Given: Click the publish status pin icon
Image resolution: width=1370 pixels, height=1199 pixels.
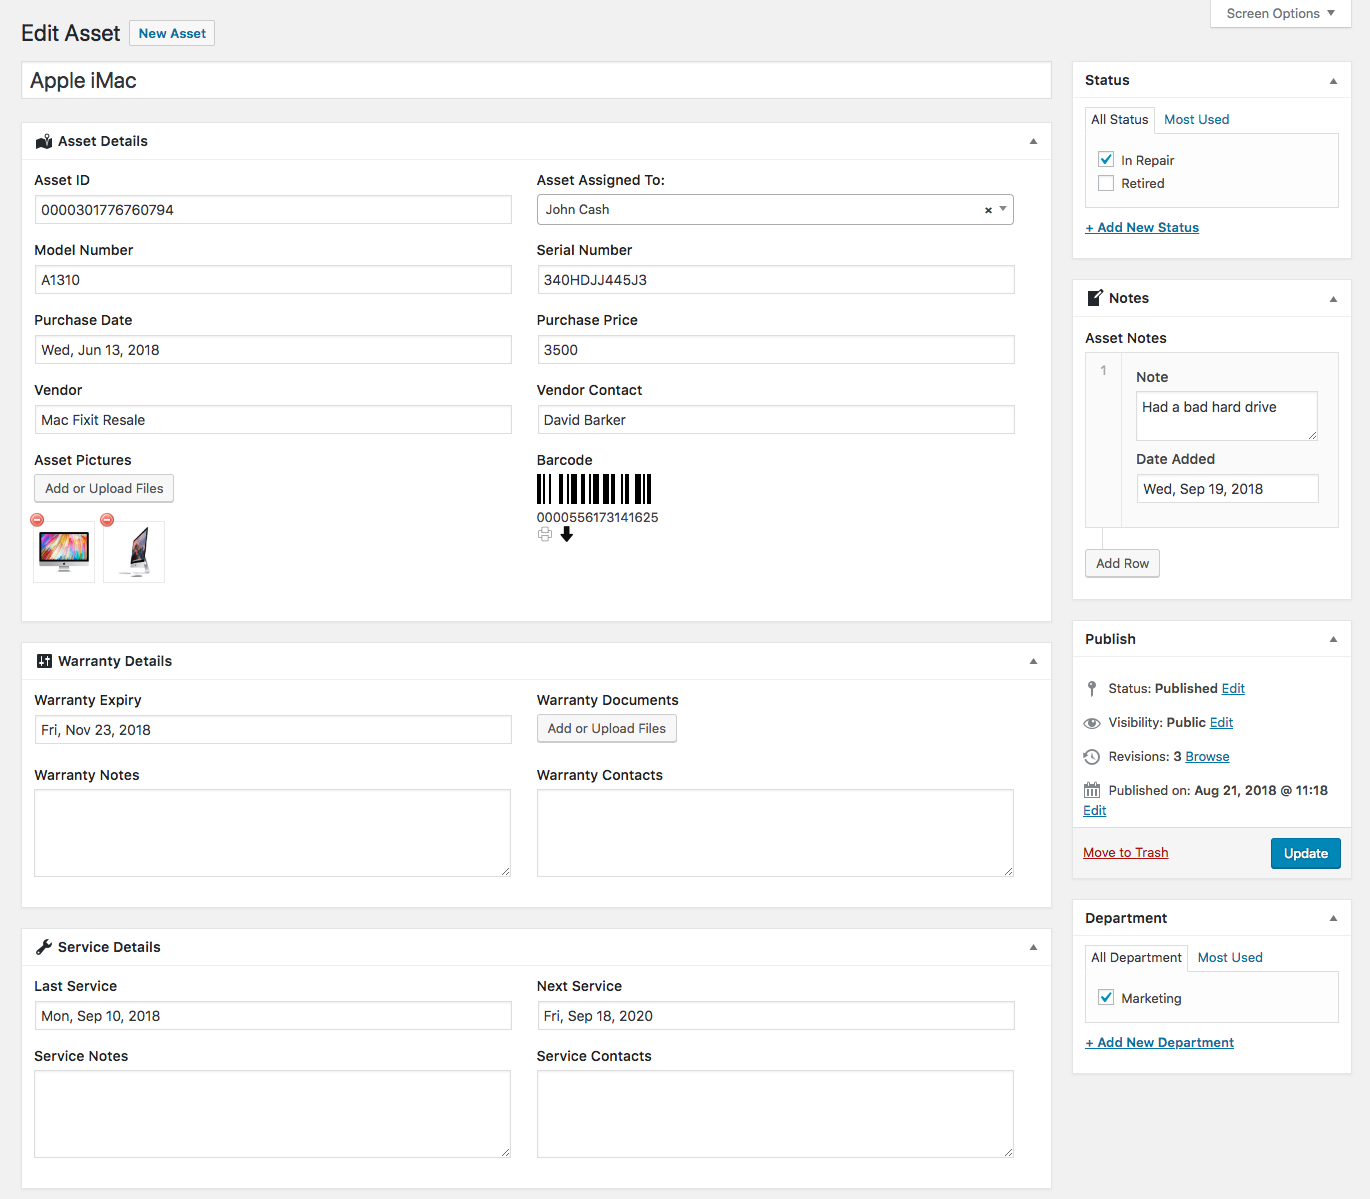Looking at the screenshot, I should point(1092,688).
